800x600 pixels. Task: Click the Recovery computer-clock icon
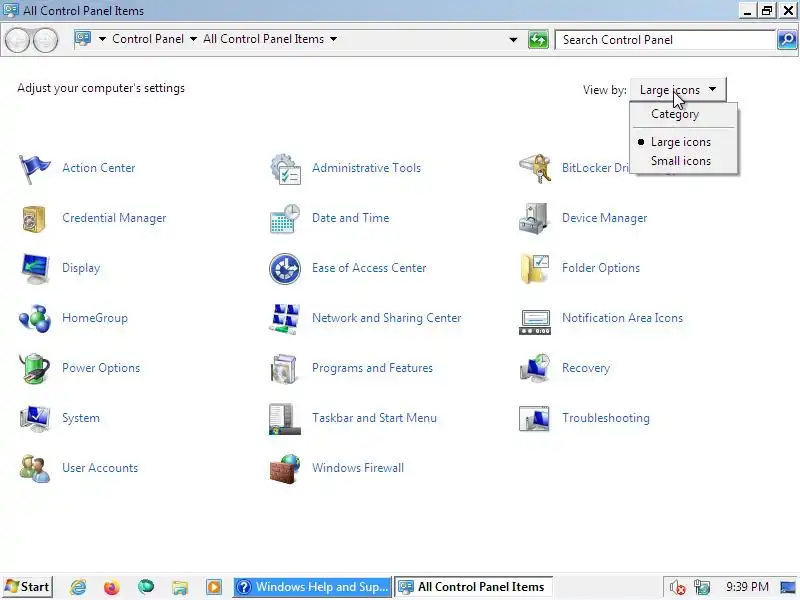(x=535, y=368)
